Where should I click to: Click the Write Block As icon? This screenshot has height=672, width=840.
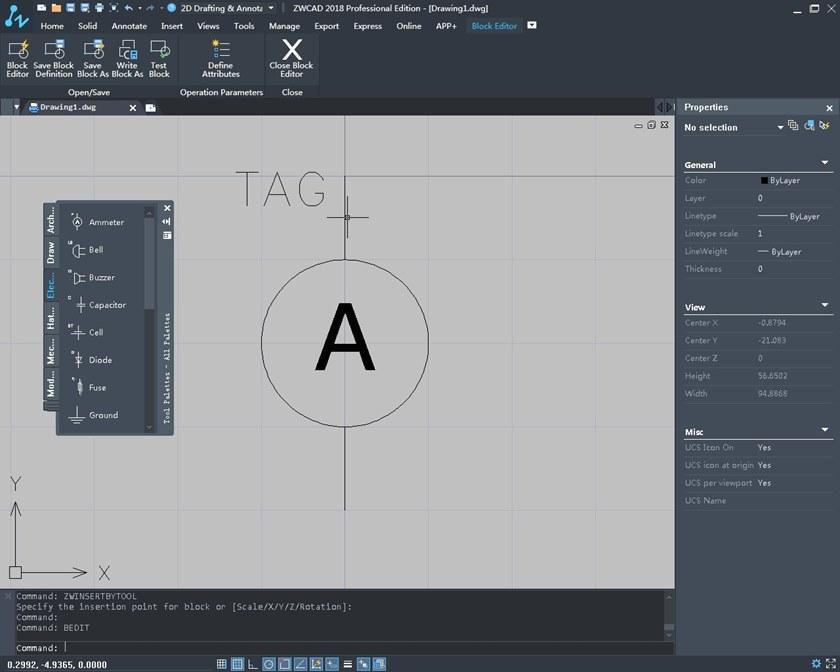click(x=126, y=58)
